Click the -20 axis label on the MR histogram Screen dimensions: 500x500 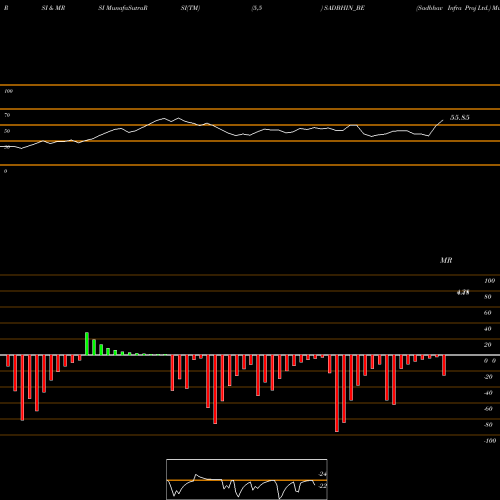pyautogui.click(x=488, y=377)
